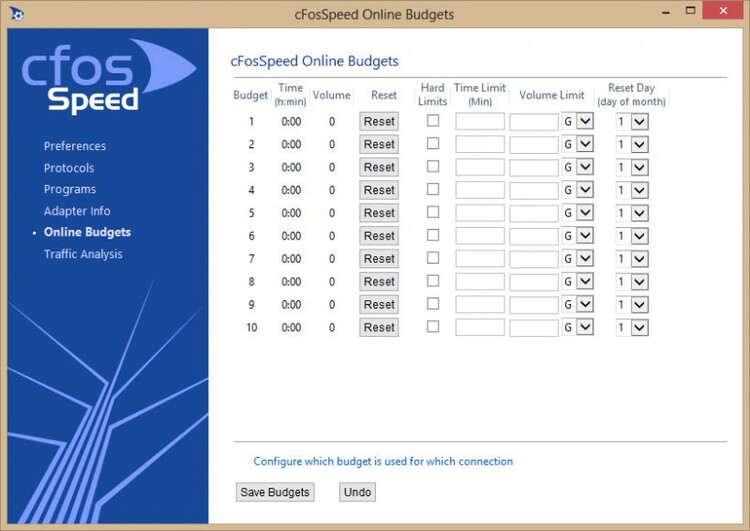750x531 pixels.
Task: Open the Protocols page
Action: tap(69, 168)
